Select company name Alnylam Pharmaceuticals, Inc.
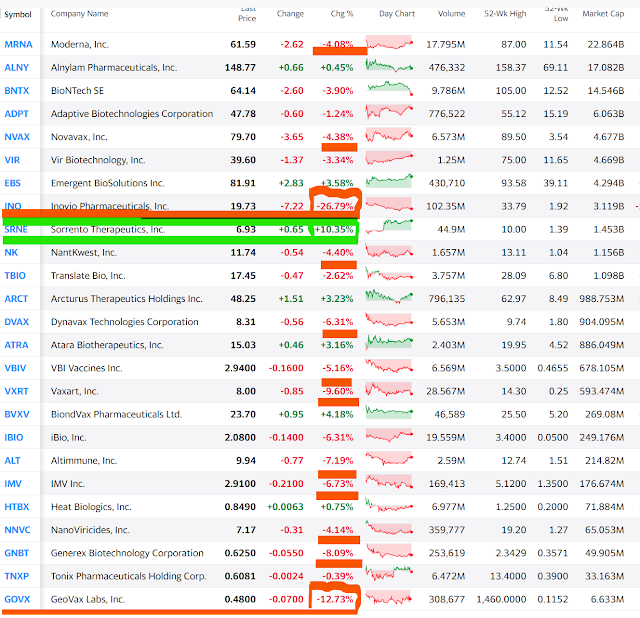 [x=114, y=67]
